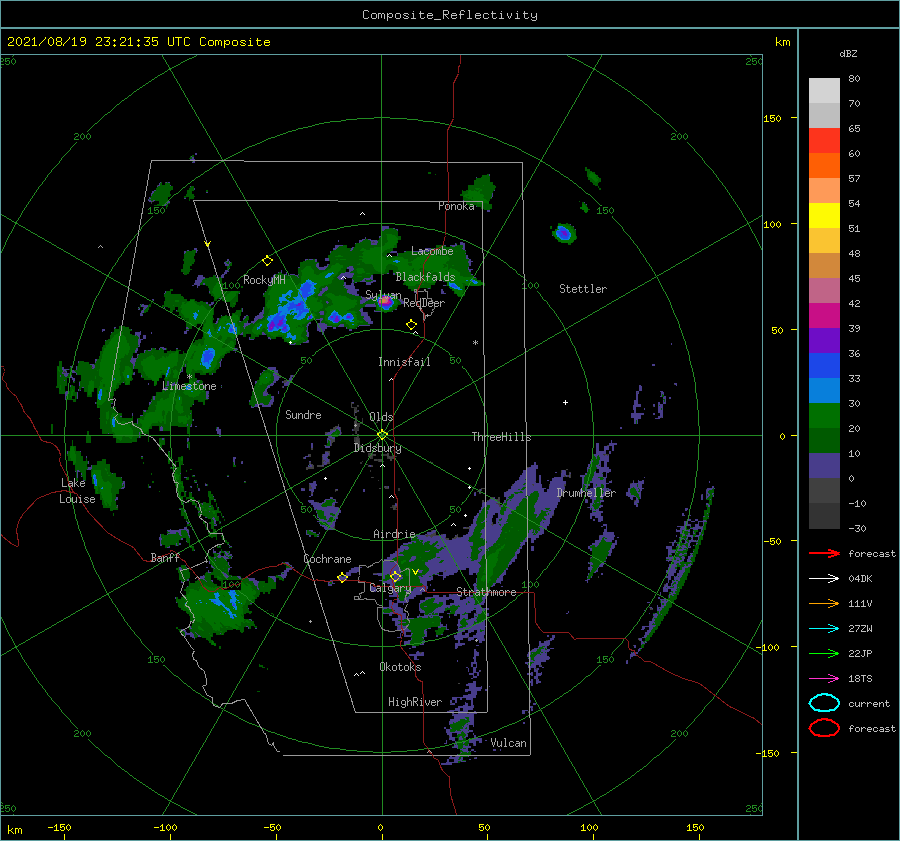Click the Vulcan label

[x=508, y=743]
